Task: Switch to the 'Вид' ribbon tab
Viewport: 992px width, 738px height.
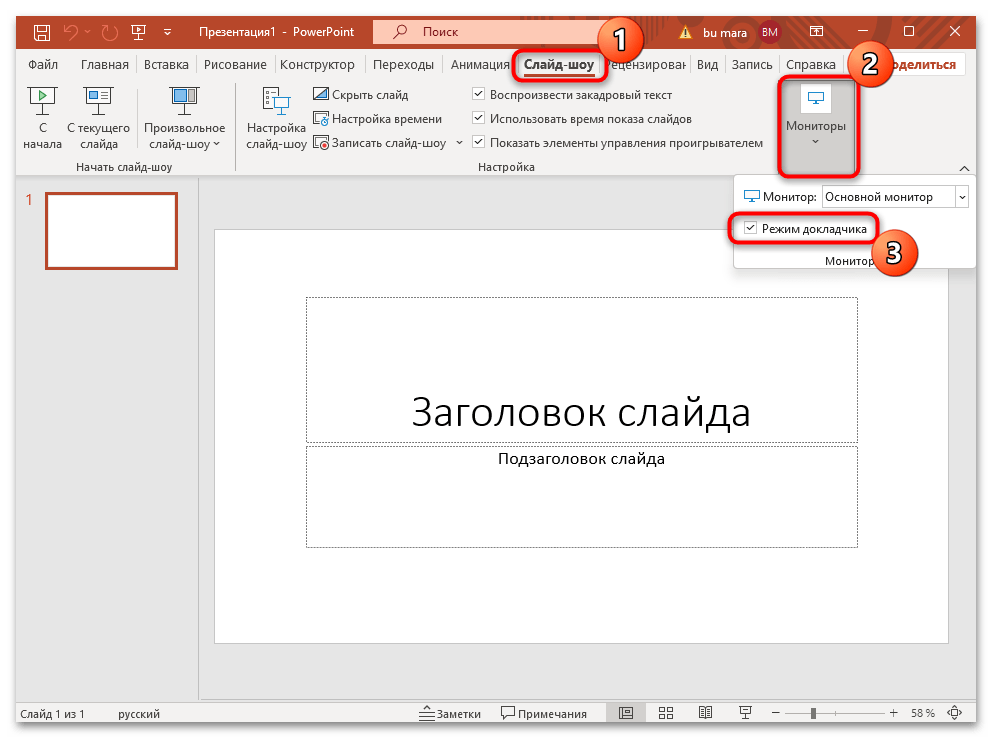Action: (x=707, y=64)
